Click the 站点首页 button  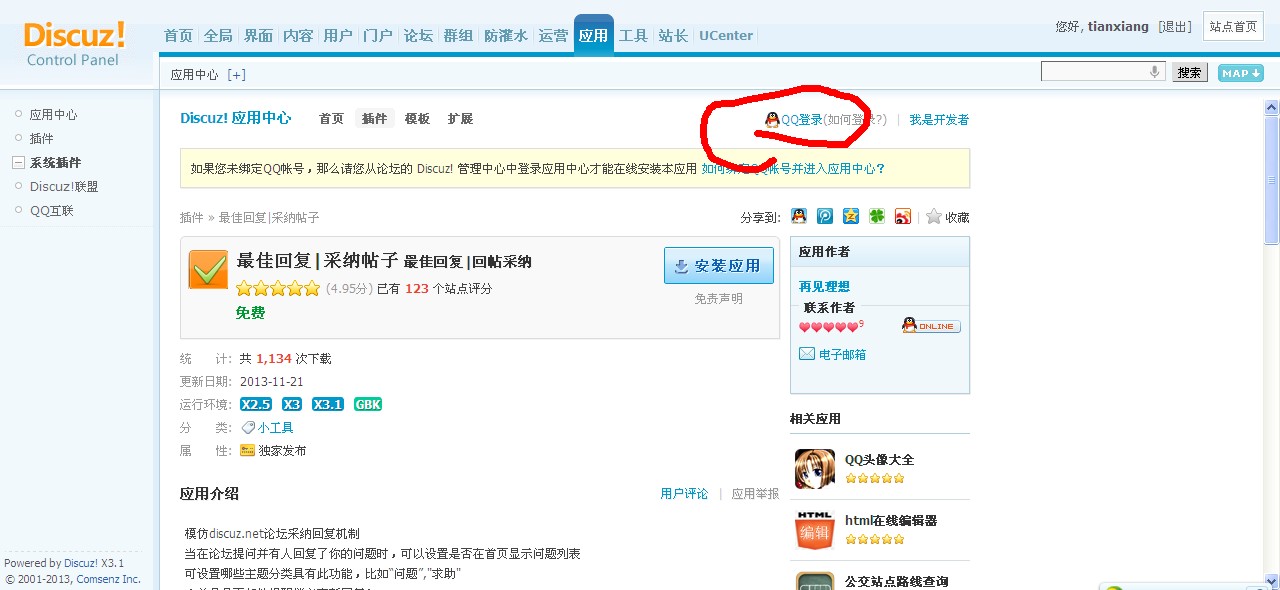[x=1233, y=27]
